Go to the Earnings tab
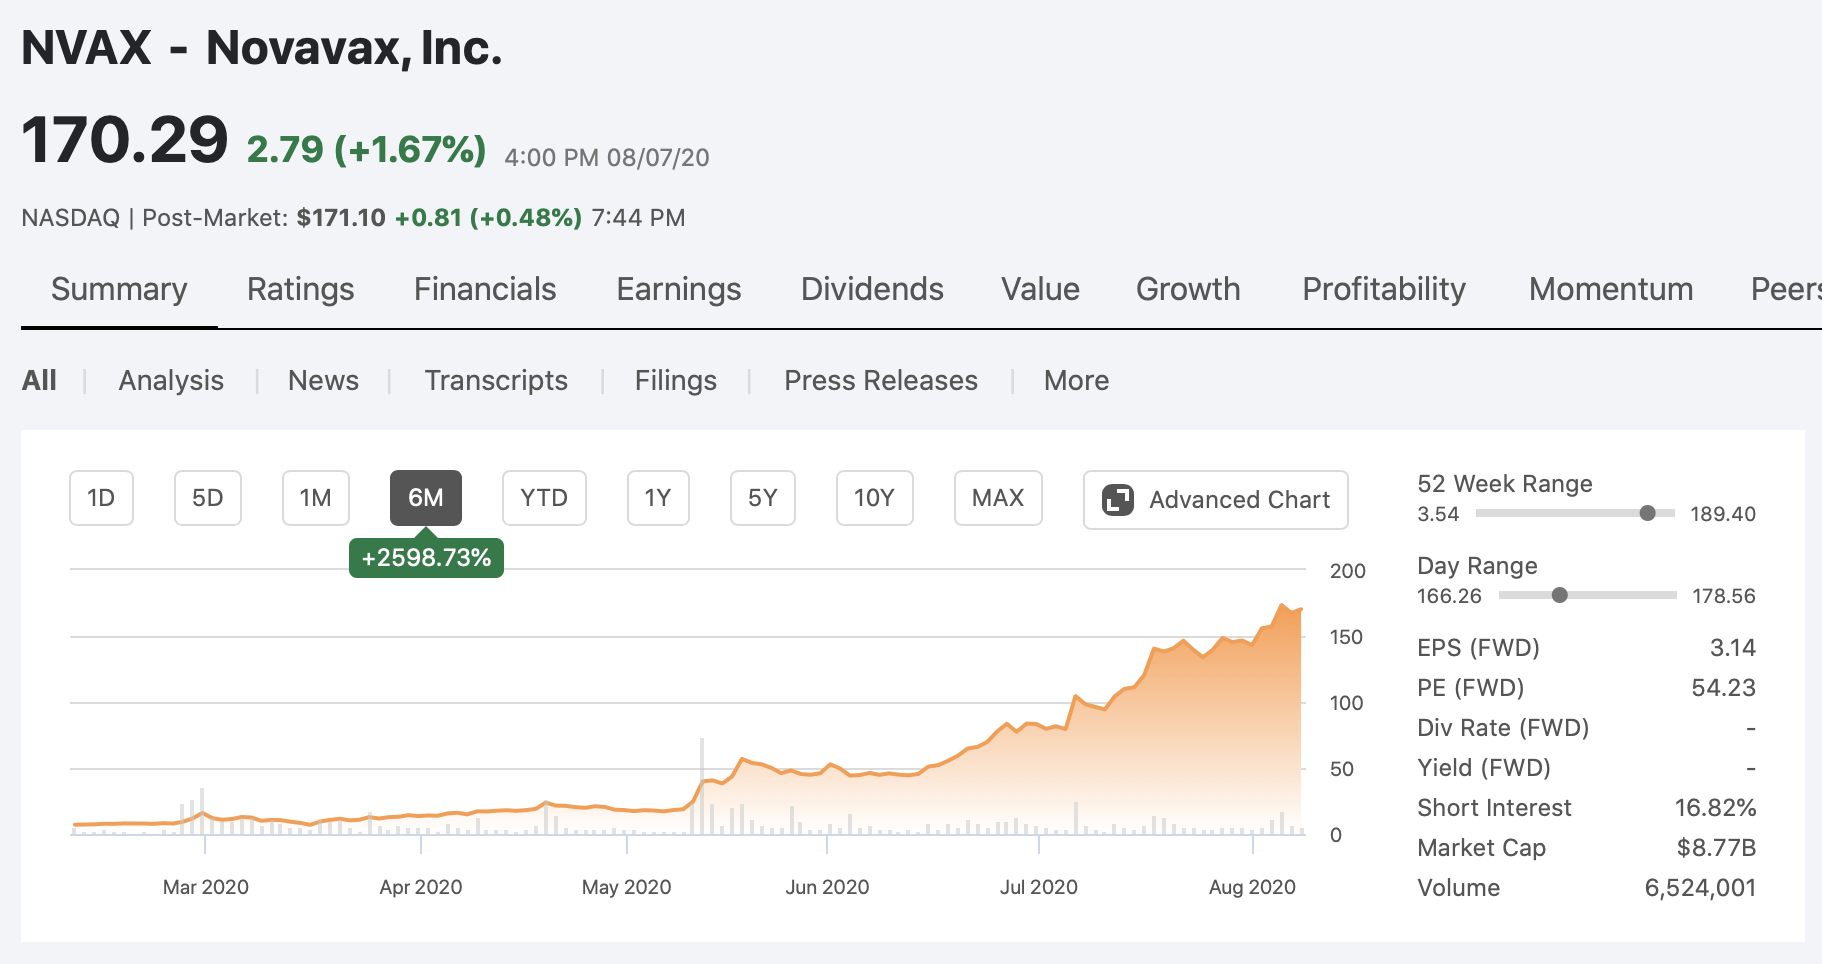Image resolution: width=1822 pixels, height=964 pixels. (x=679, y=289)
